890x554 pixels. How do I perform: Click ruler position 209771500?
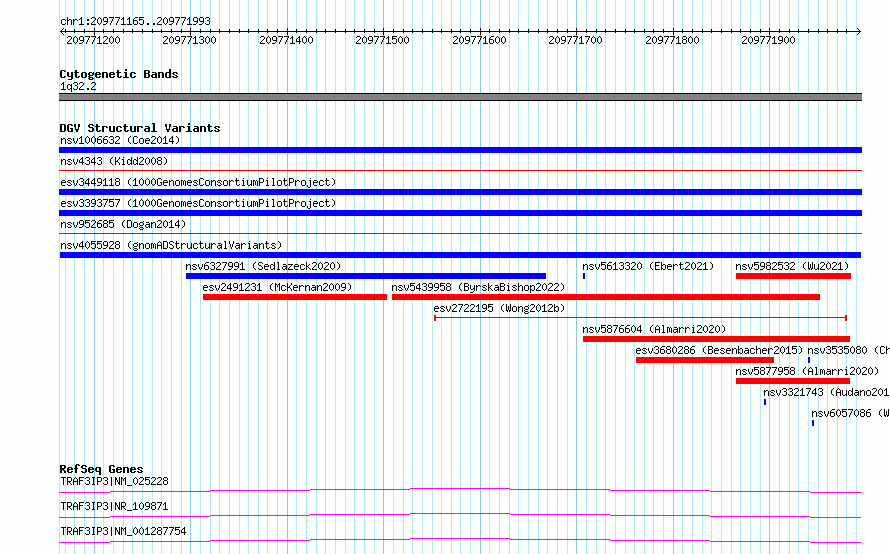pyautogui.click(x=383, y=40)
